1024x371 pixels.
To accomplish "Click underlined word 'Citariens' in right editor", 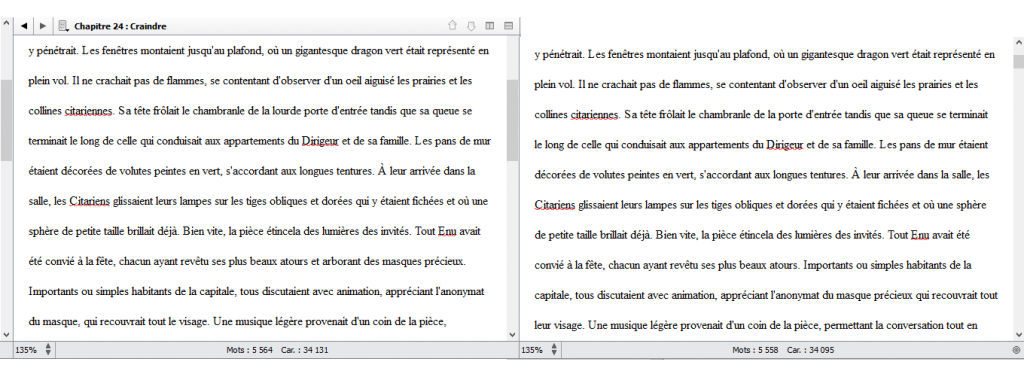I will [x=555, y=205].
